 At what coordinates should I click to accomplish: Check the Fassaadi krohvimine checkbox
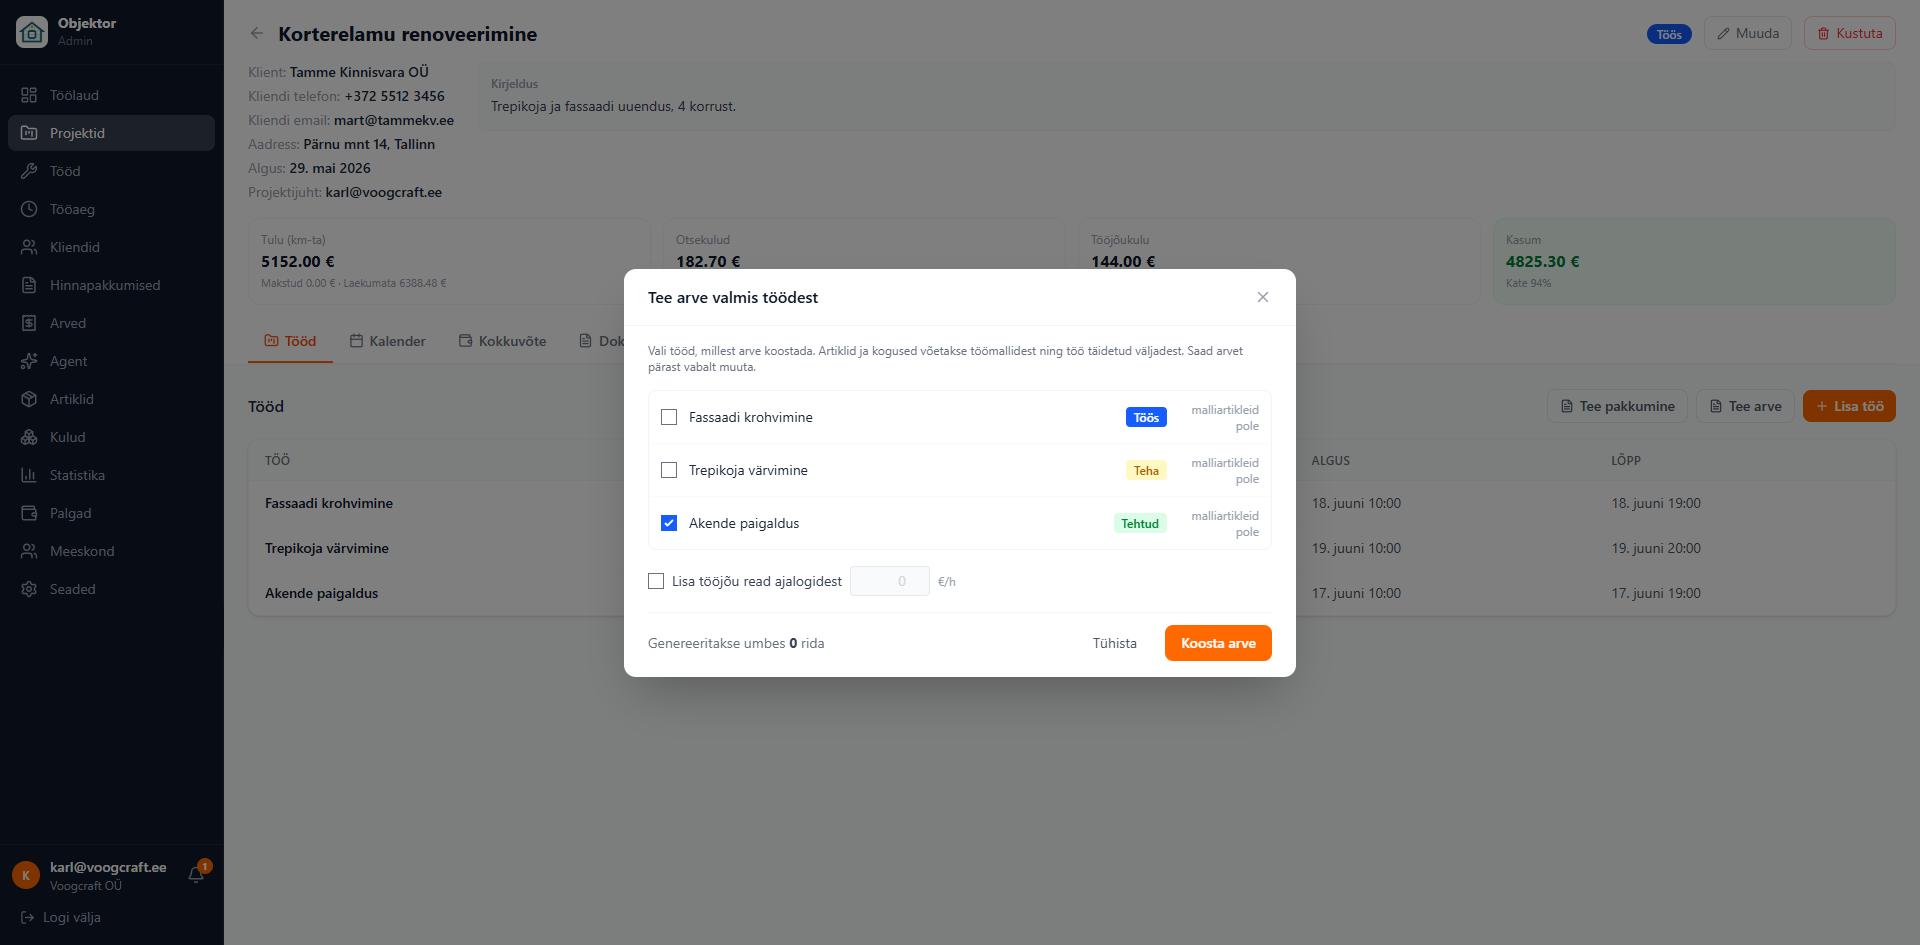click(x=669, y=417)
